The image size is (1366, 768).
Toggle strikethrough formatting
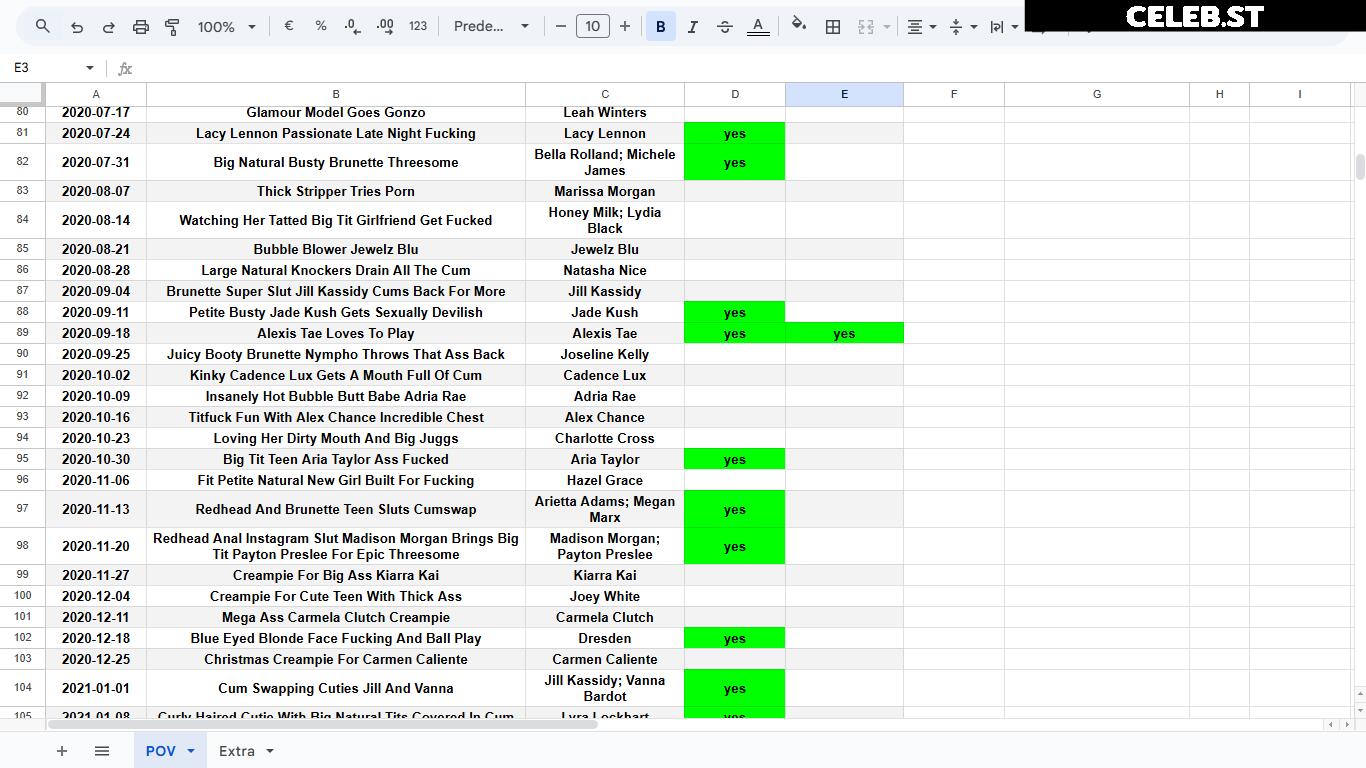pos(725,27)
